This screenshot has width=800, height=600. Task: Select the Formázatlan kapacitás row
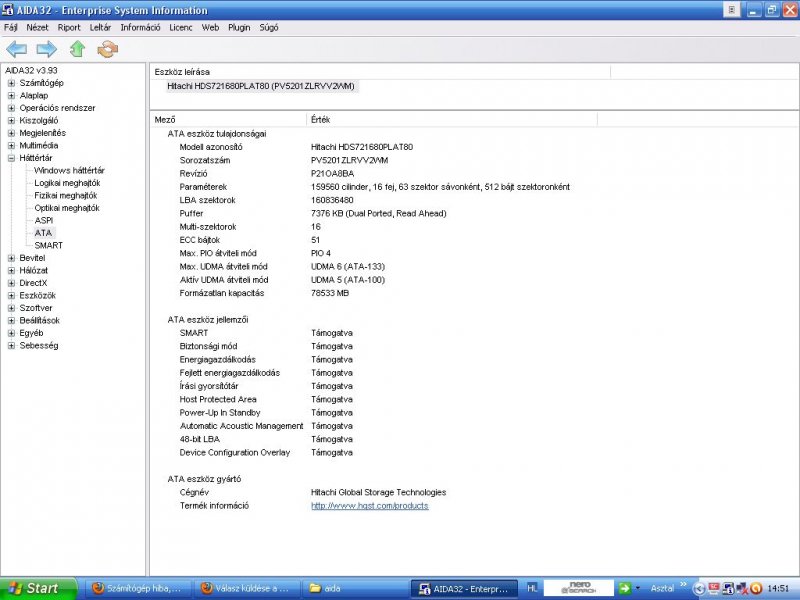pos(264,293)
